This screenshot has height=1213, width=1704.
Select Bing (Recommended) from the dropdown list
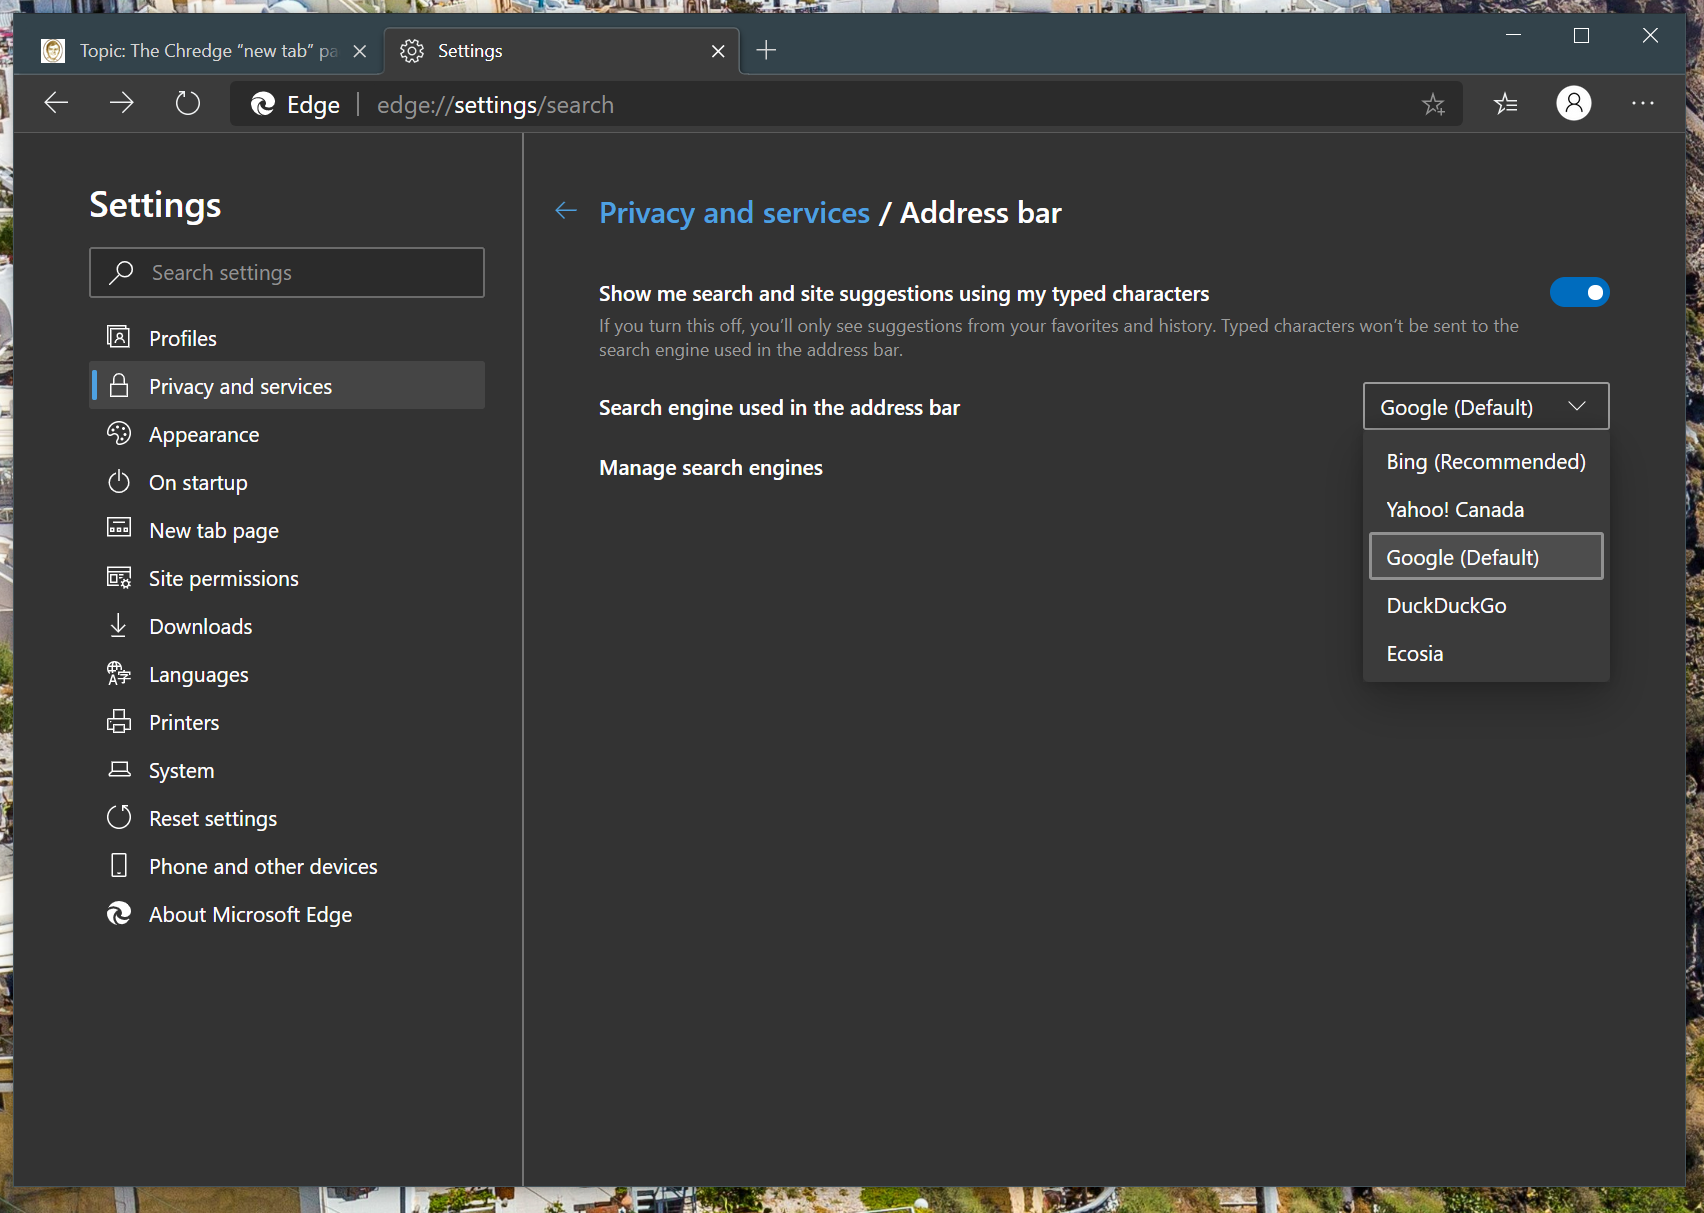click(x=1485, y=462)
